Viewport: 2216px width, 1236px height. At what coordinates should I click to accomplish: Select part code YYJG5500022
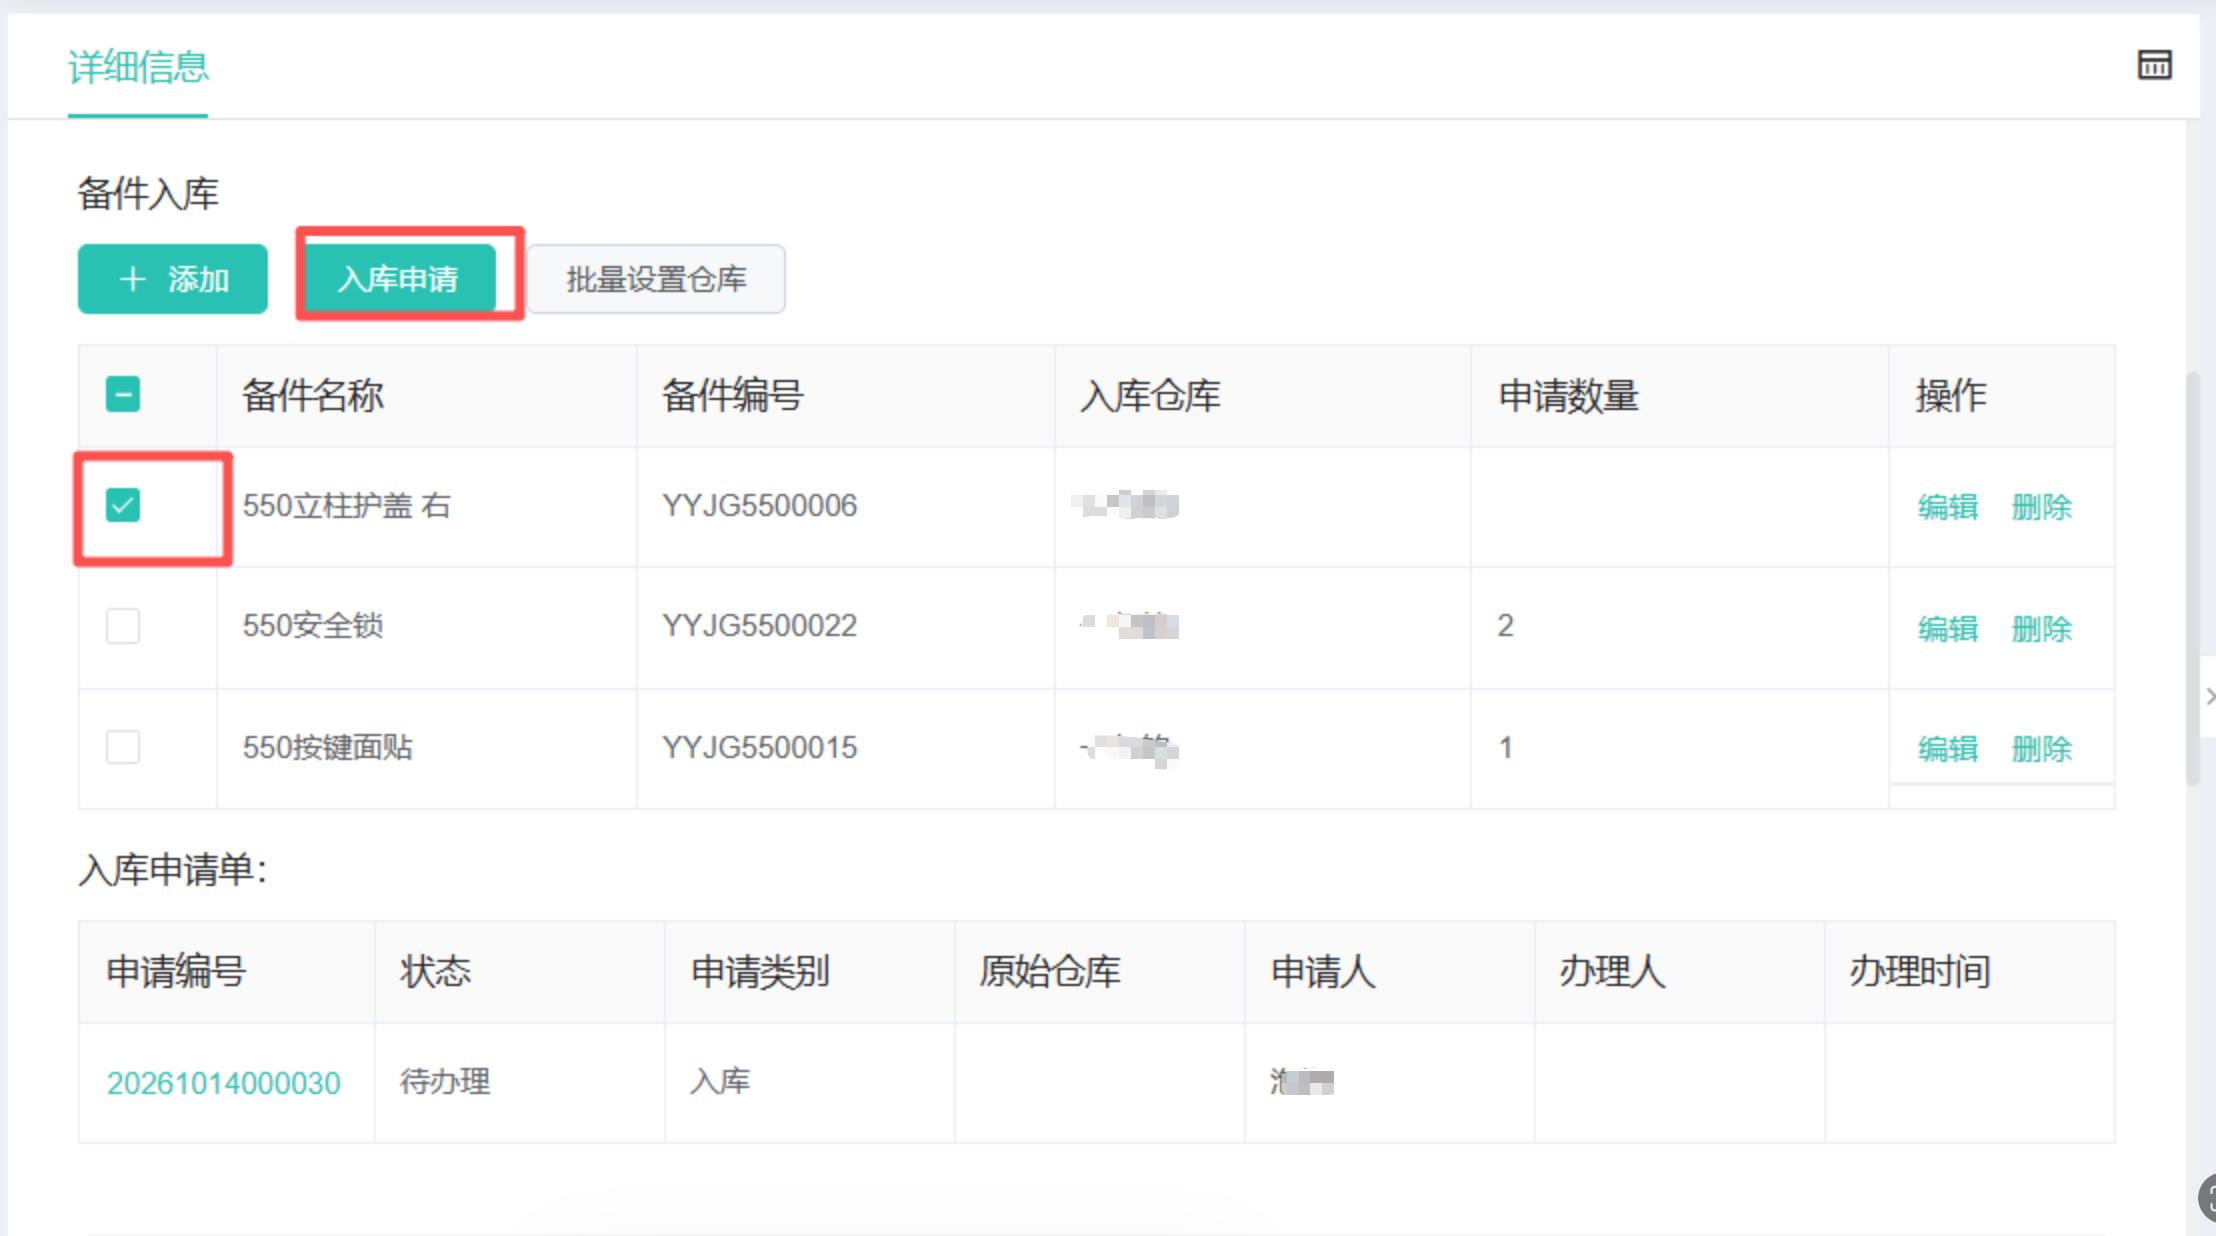point(760,626)
